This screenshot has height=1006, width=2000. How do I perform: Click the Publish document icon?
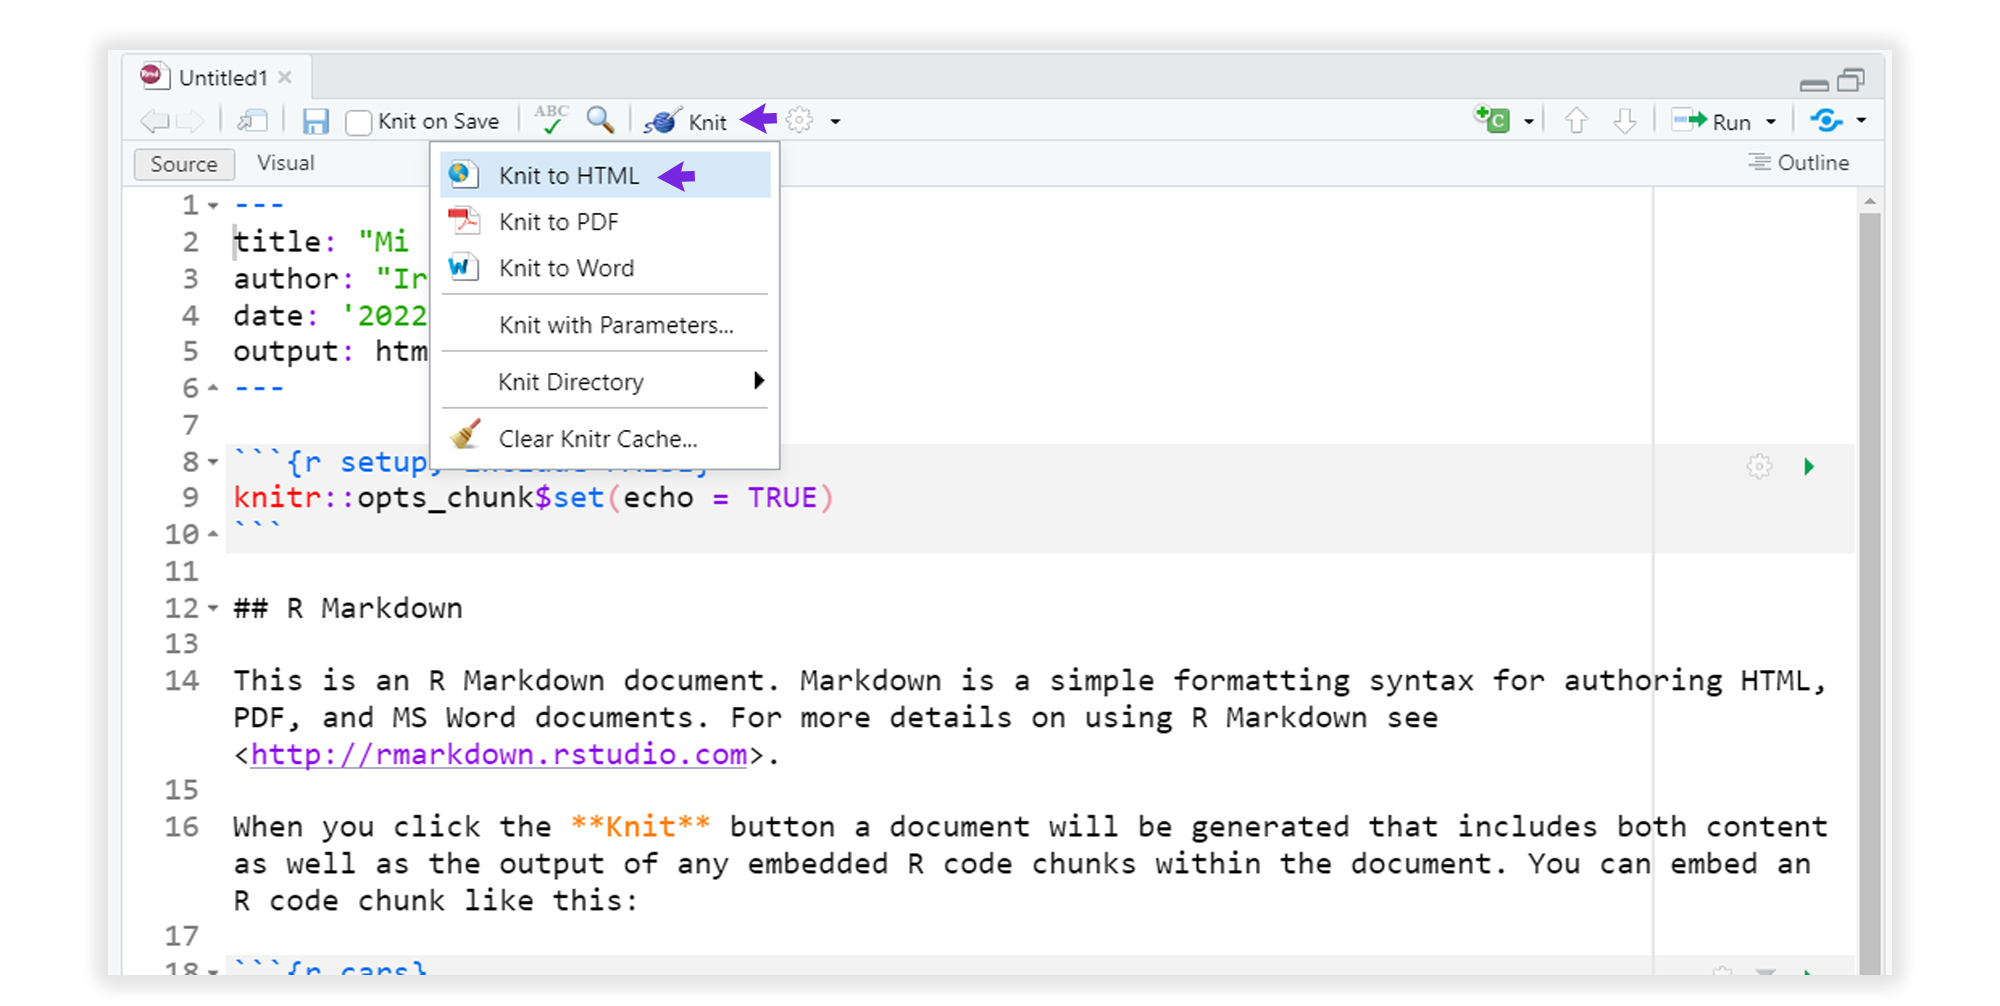click(x=1827, y=121)
